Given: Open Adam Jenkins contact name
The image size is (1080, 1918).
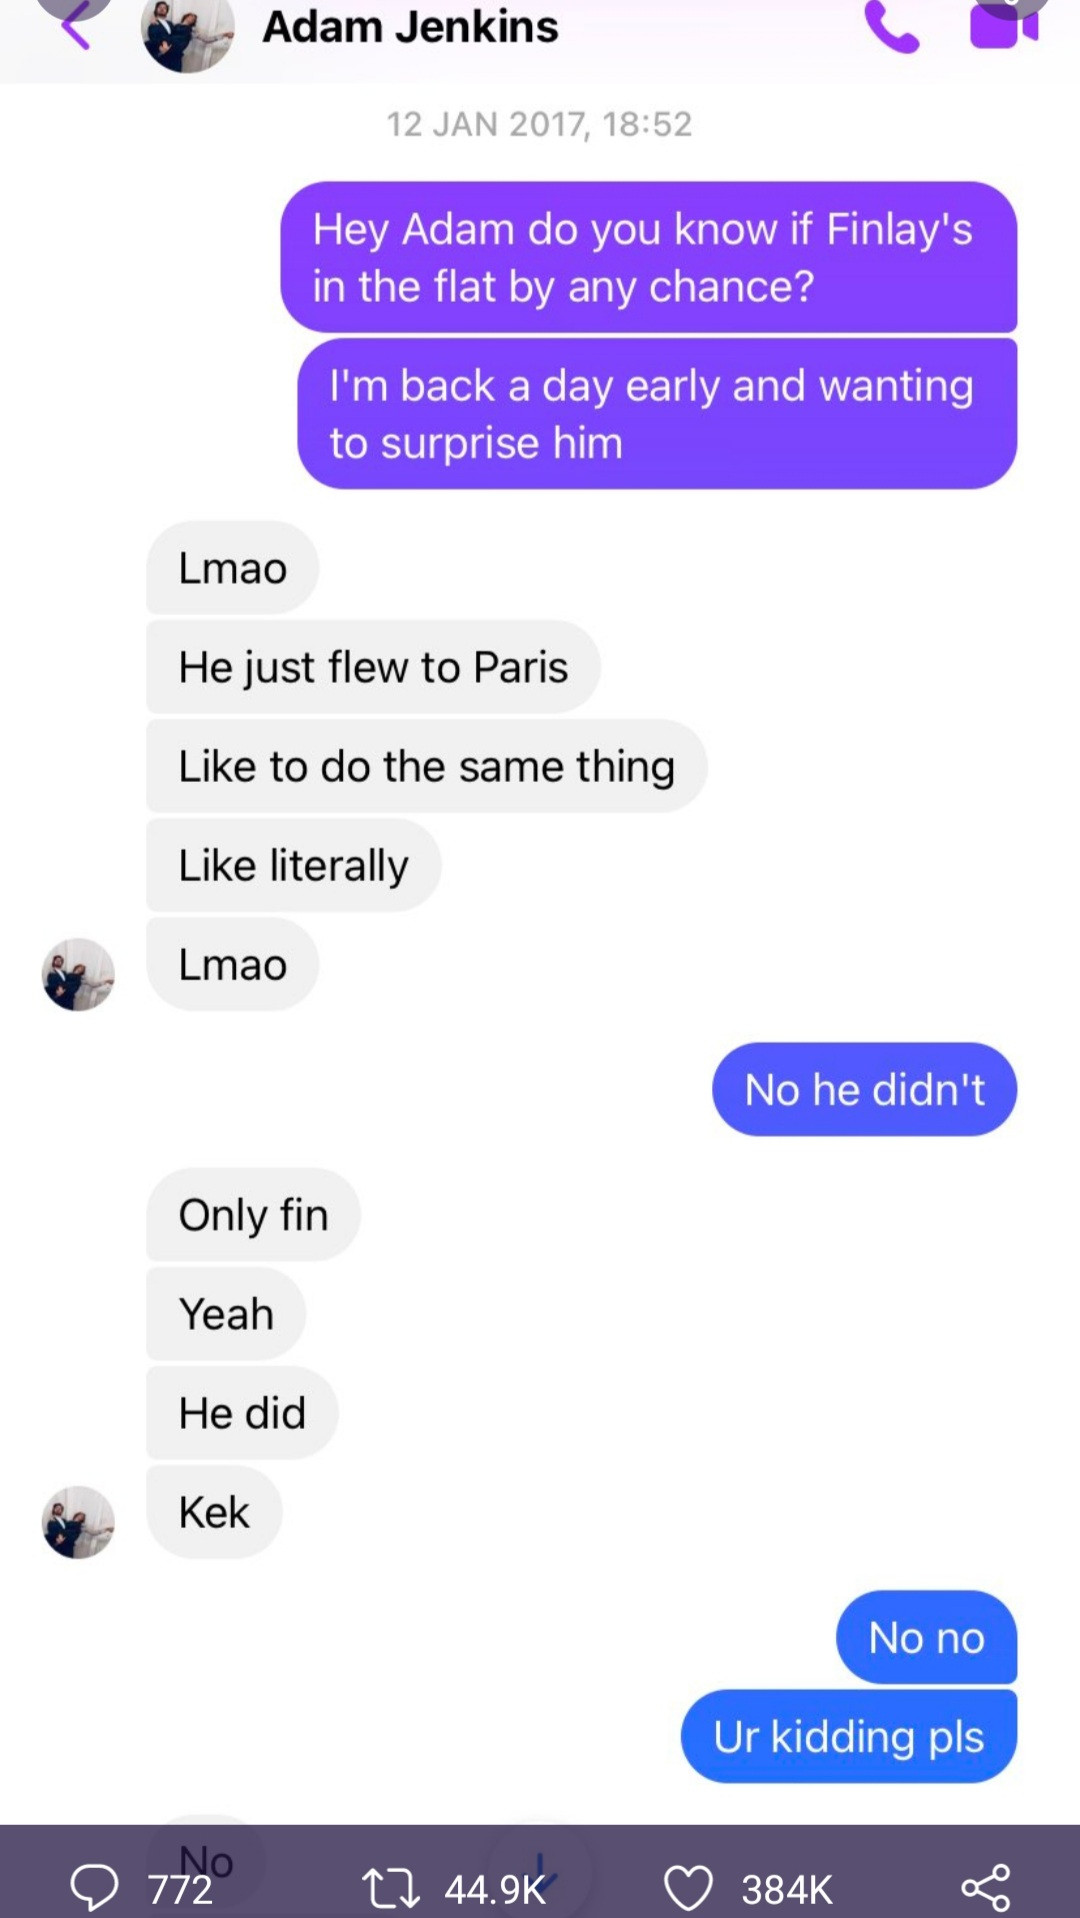Looking at the screenshot, I should click(410, 27).
